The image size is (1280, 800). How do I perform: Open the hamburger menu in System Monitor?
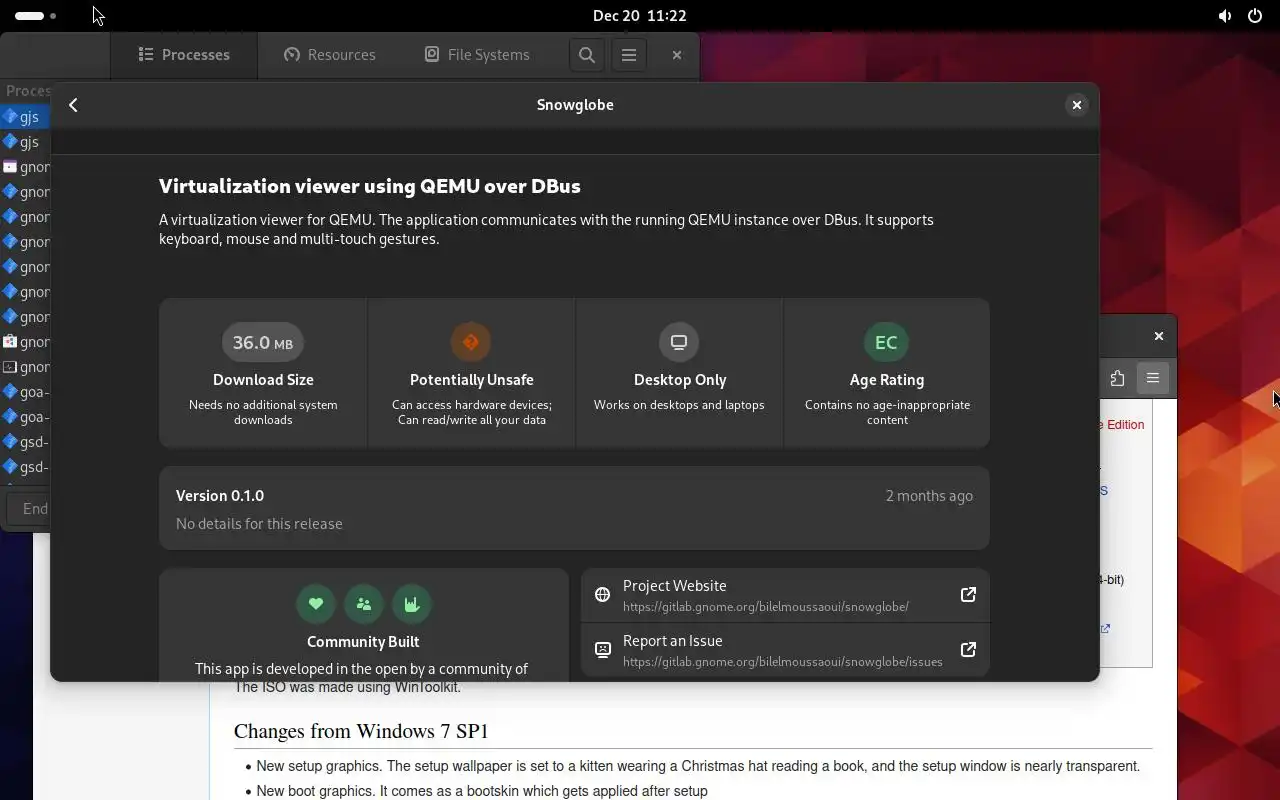coord(629,55)
